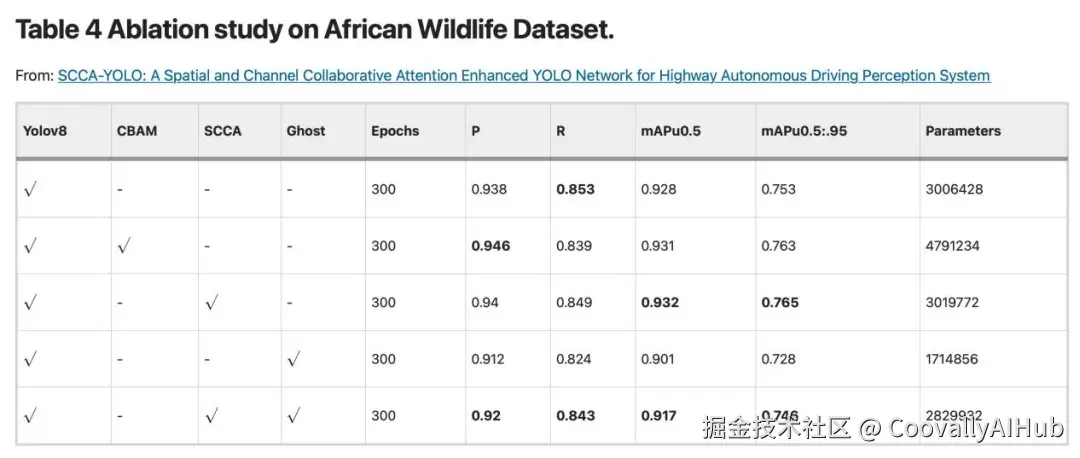The width and height of the screenshot is (1080, 458).
Task: Click the SCCA column header
Action: [222, 131]
